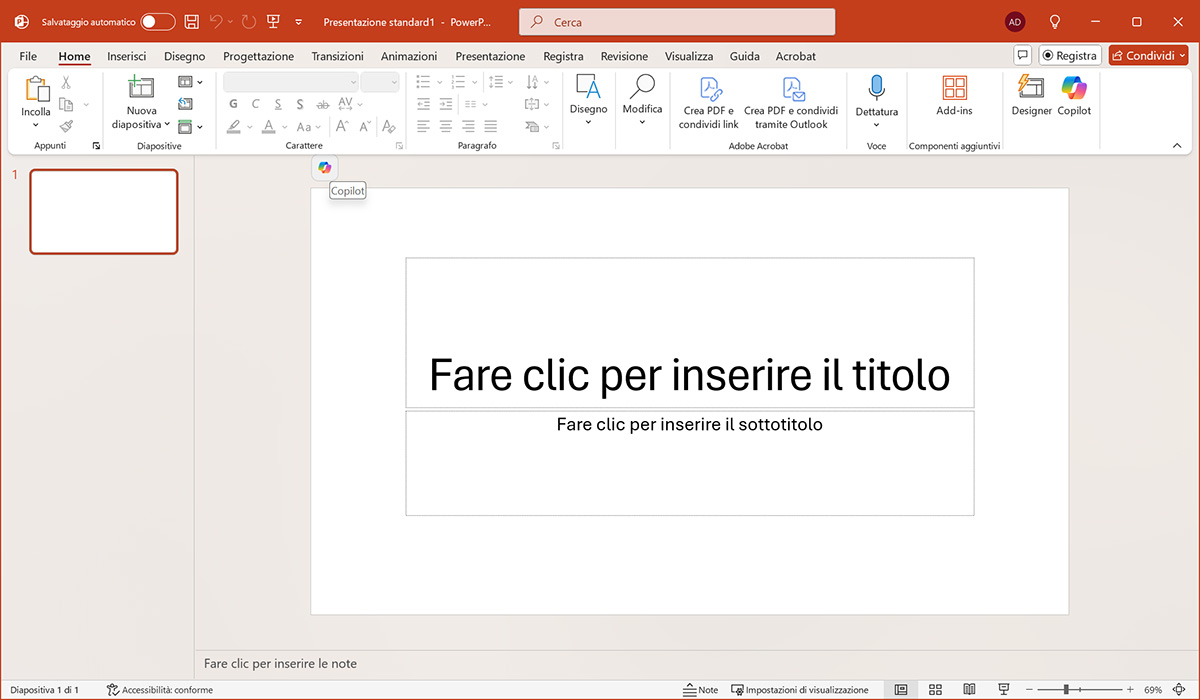Click the save floppy disk icon
Image resolution: width=1200 pixels, height=700 pixels.
(192, 22)
